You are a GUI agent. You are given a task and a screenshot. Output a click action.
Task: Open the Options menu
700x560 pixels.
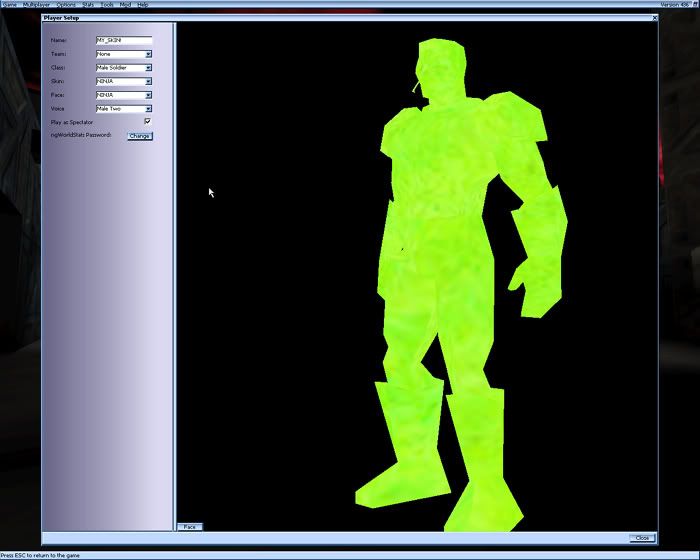(x=66, y=5)
